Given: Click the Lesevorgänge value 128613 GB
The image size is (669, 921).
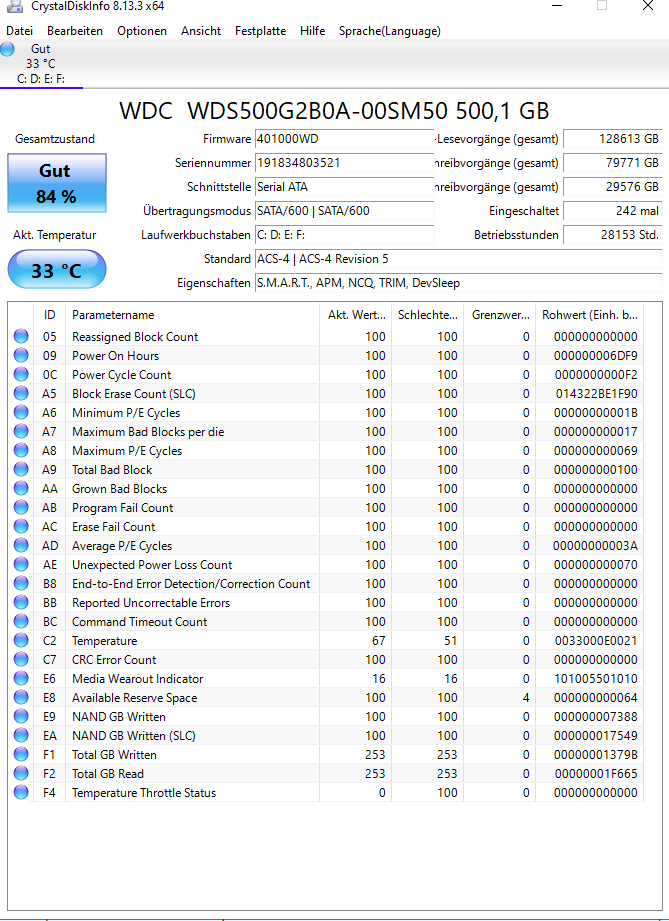Looking at the screenshot, I should click(x=613, y=139).
